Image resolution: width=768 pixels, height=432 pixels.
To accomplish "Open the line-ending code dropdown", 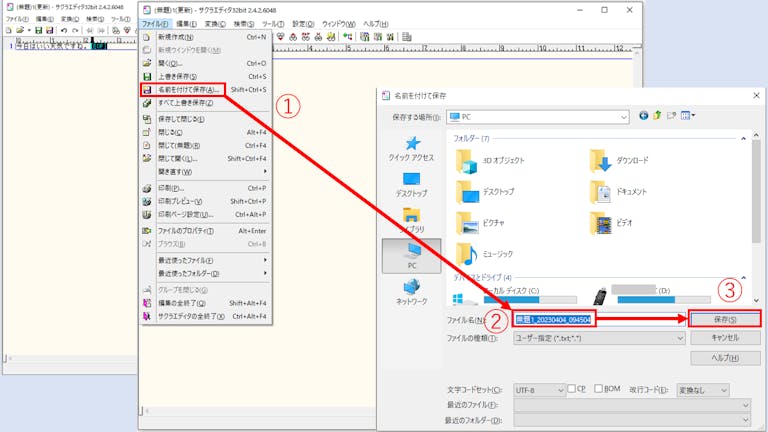I will 703,390.
